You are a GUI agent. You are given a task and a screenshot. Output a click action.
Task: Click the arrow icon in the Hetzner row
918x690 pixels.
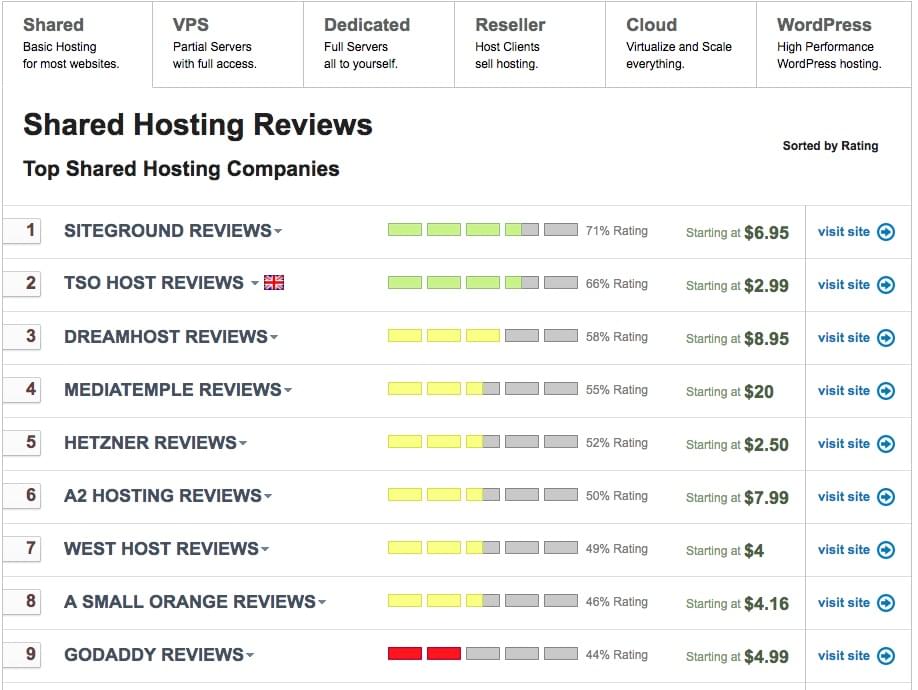(x=885, y=444)
